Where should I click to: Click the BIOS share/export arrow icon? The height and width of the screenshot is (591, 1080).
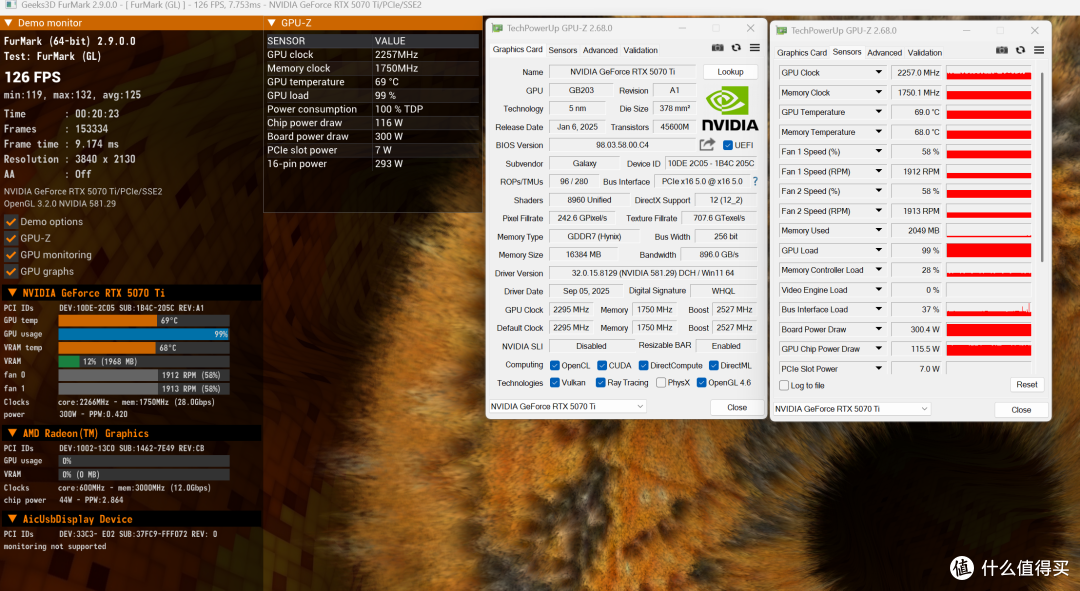[707, 145]
